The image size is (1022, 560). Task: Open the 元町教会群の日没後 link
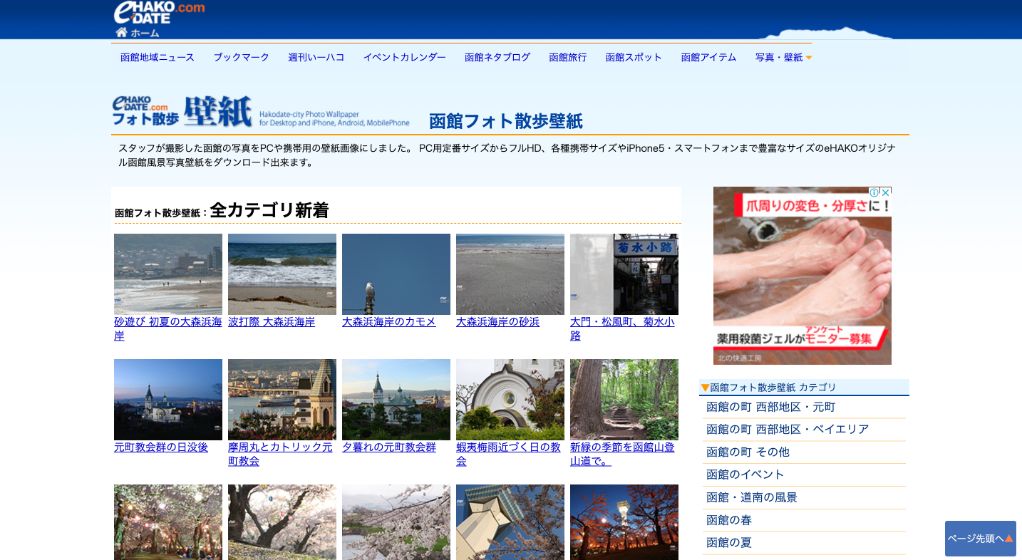click(x=161, y=447)
